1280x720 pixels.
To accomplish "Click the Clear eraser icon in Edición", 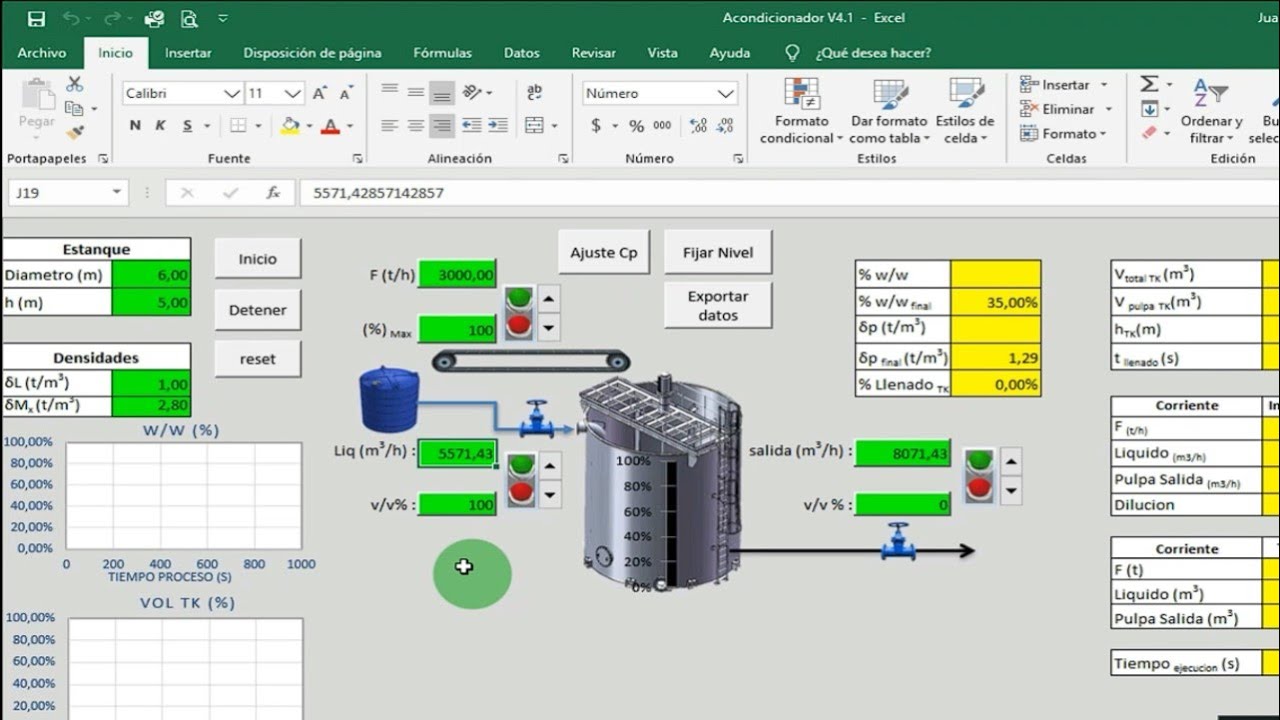I will pos(1149,132).
